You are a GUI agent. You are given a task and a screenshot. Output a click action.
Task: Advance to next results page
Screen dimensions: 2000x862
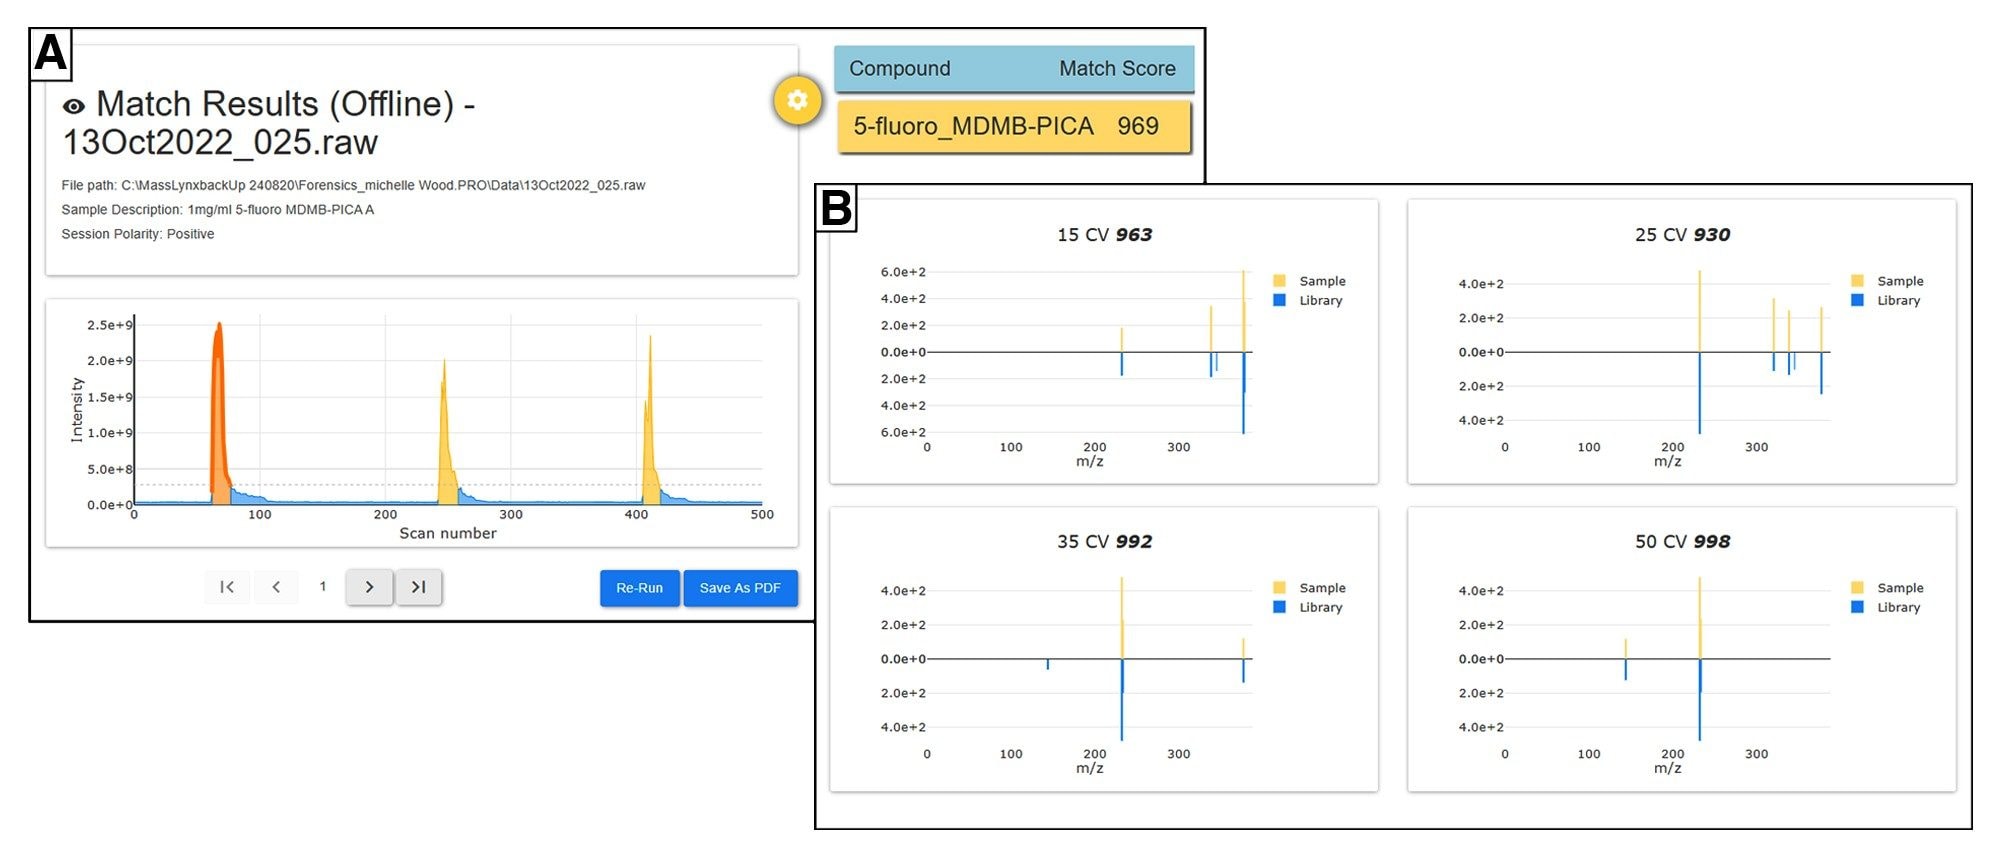coord(369,587)
